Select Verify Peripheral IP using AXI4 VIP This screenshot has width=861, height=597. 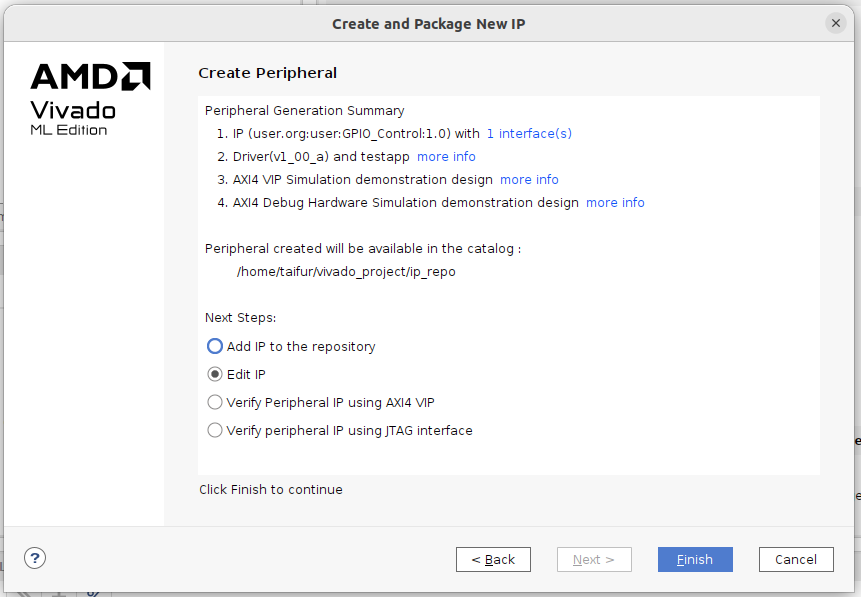click(215, 403)
